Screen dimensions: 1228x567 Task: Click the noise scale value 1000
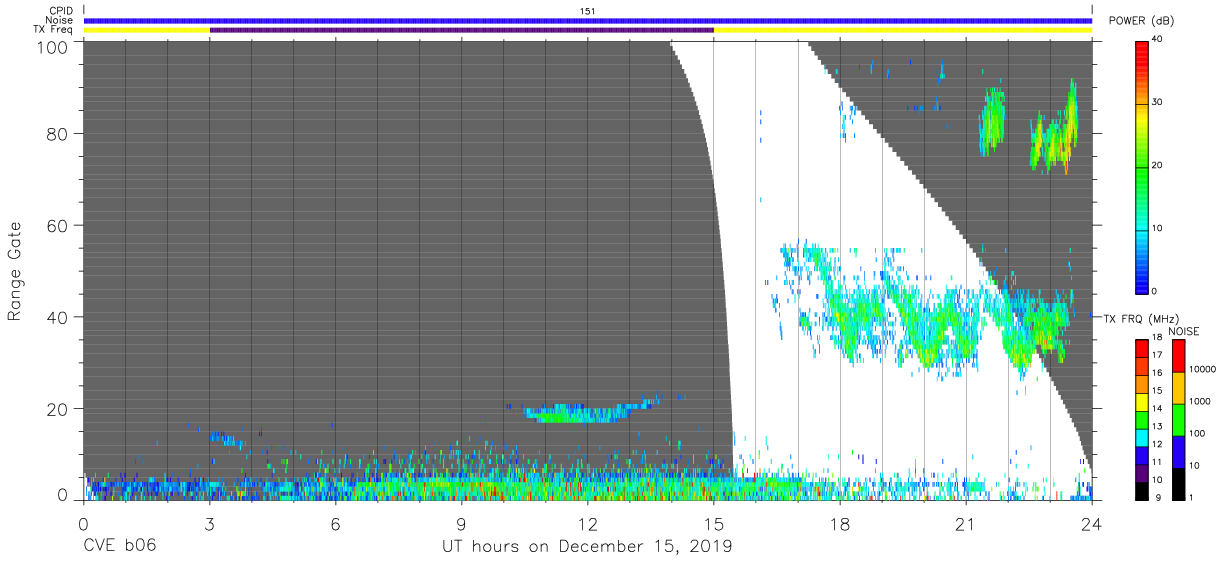pos(1200,402)
